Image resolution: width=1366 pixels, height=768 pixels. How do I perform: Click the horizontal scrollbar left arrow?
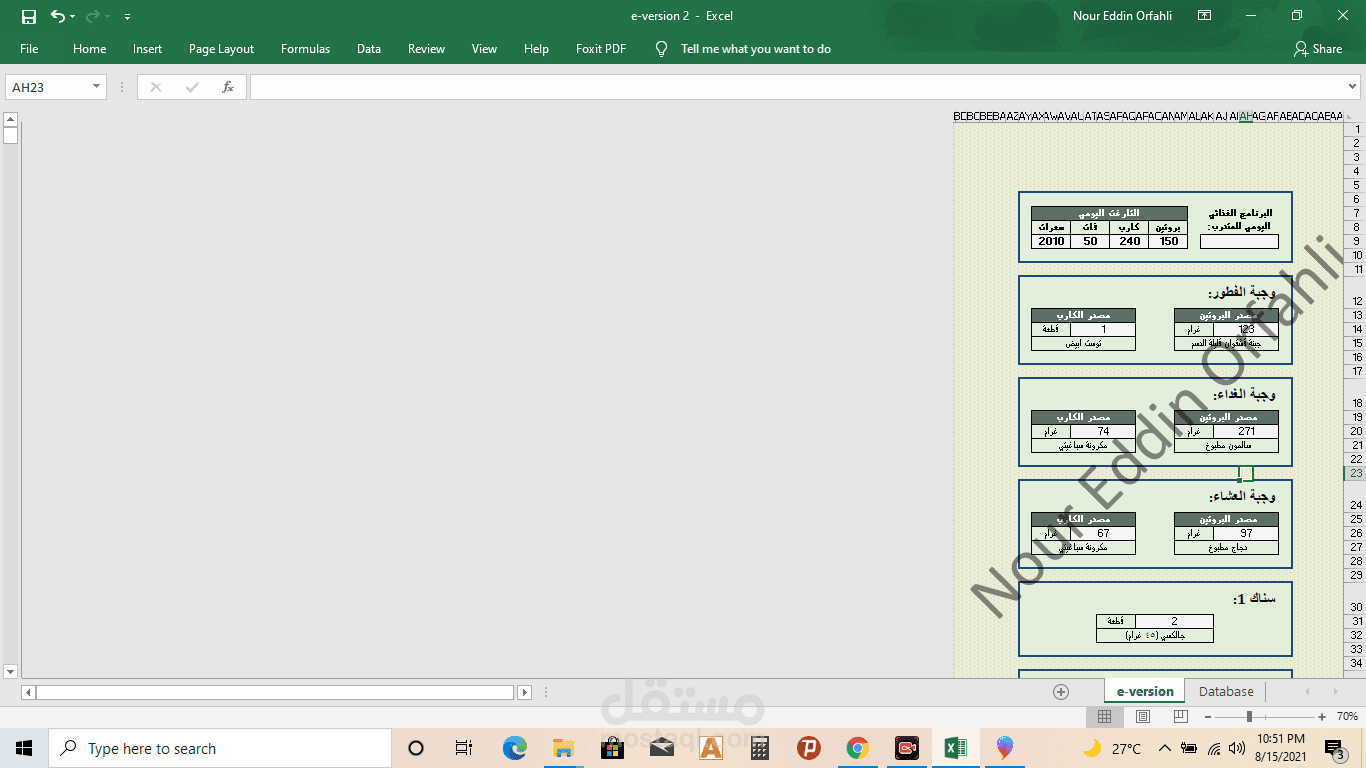(28, 692)
